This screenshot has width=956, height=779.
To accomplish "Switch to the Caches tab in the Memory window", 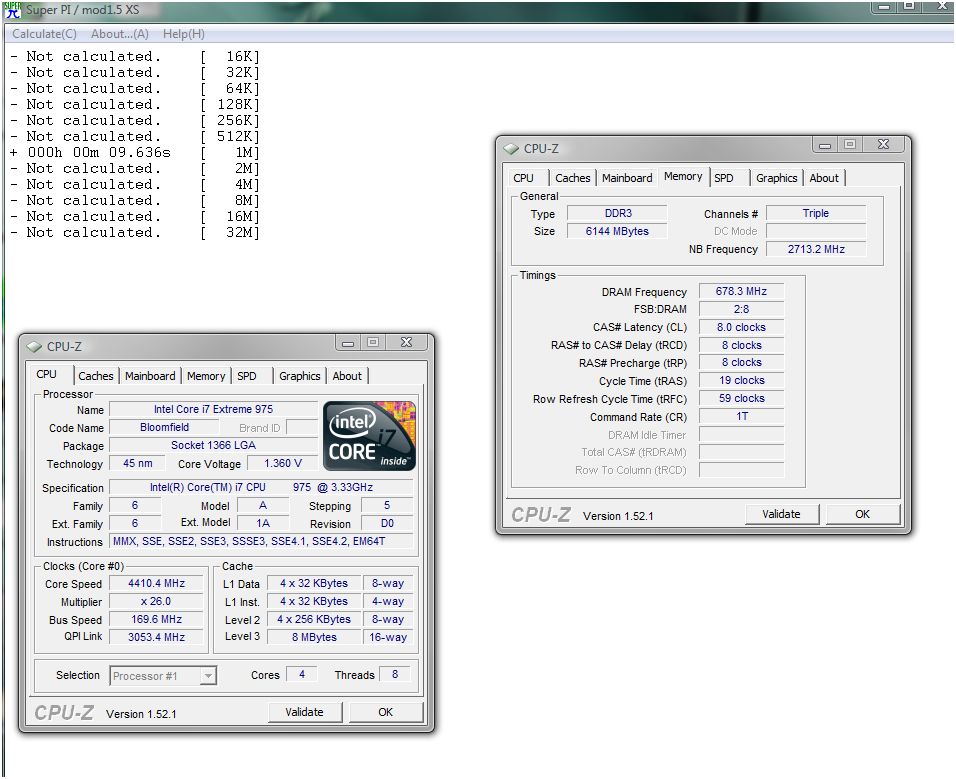I will point(573,178).
